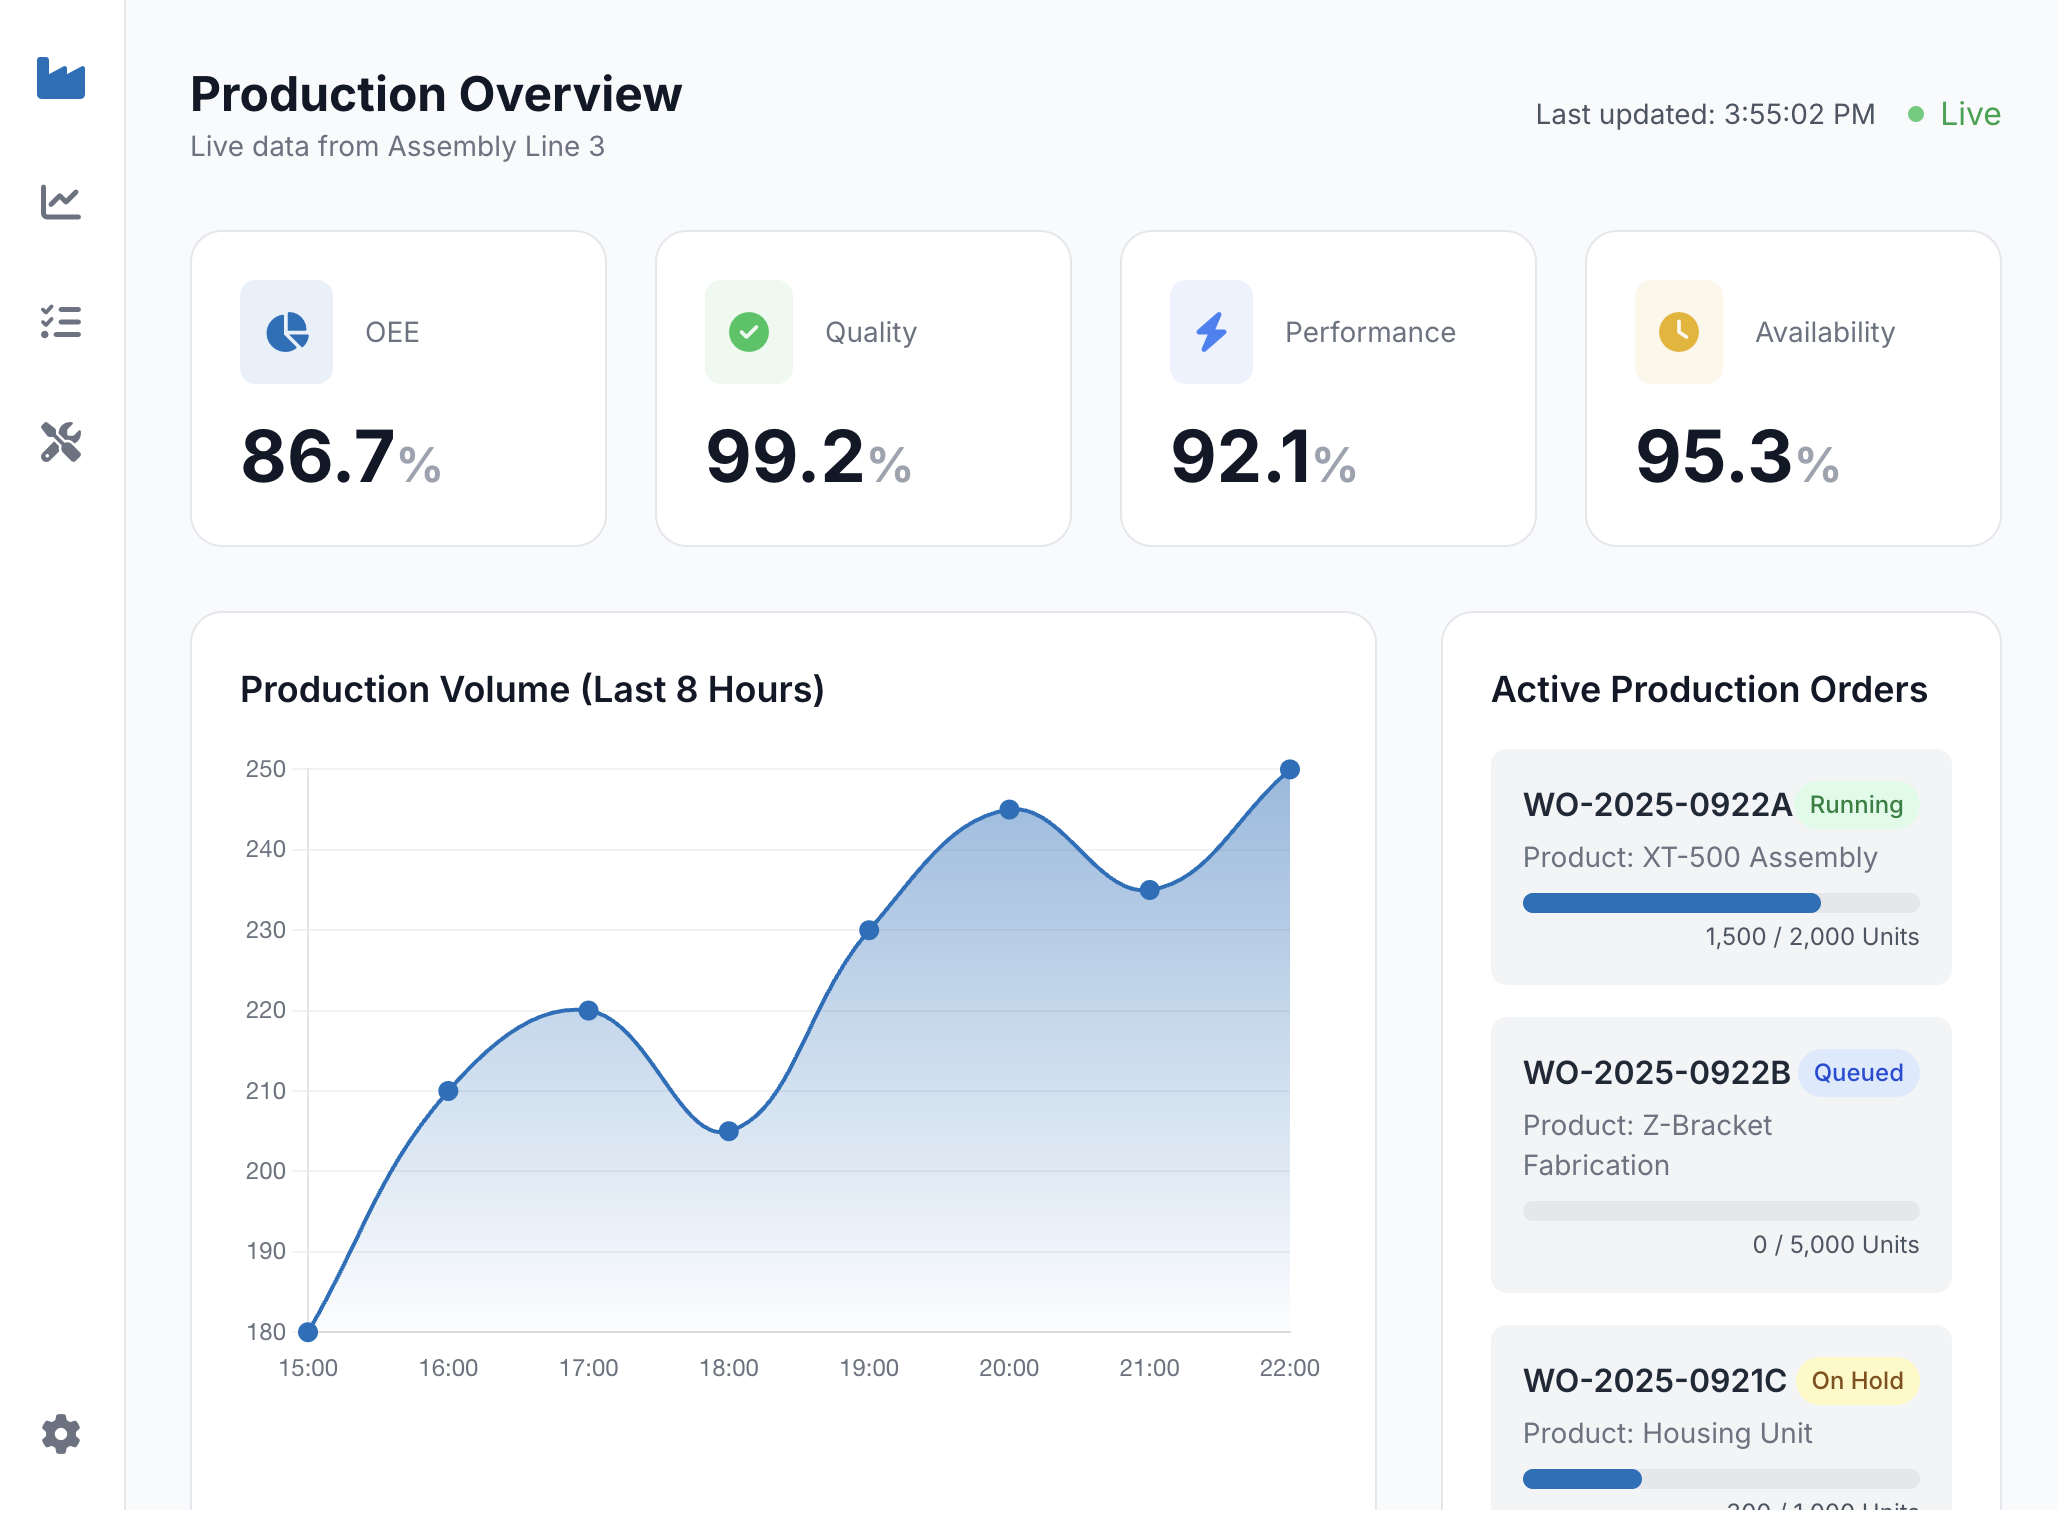The image size is (2058, 1514).
Task: Click the 18:00 data point on chart
Action: (x=729, y=1131)
